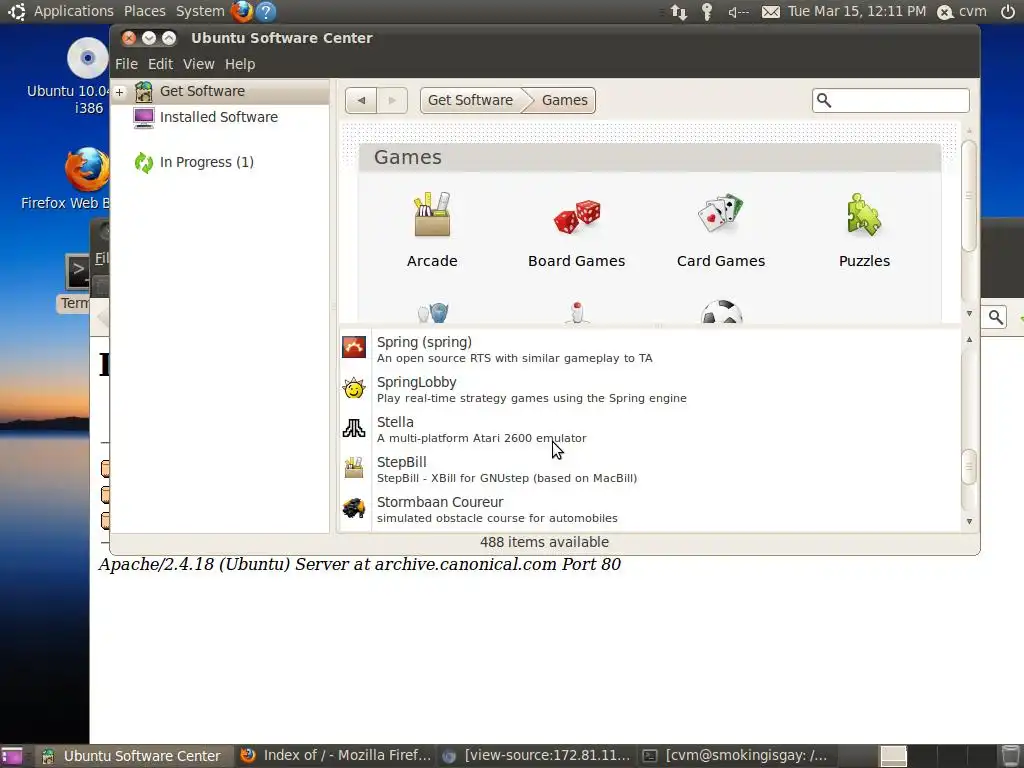Viewport: 1024px width, 768px height.
Task: Click the magnifier icon in search box
Action: (x=824, y=101)
